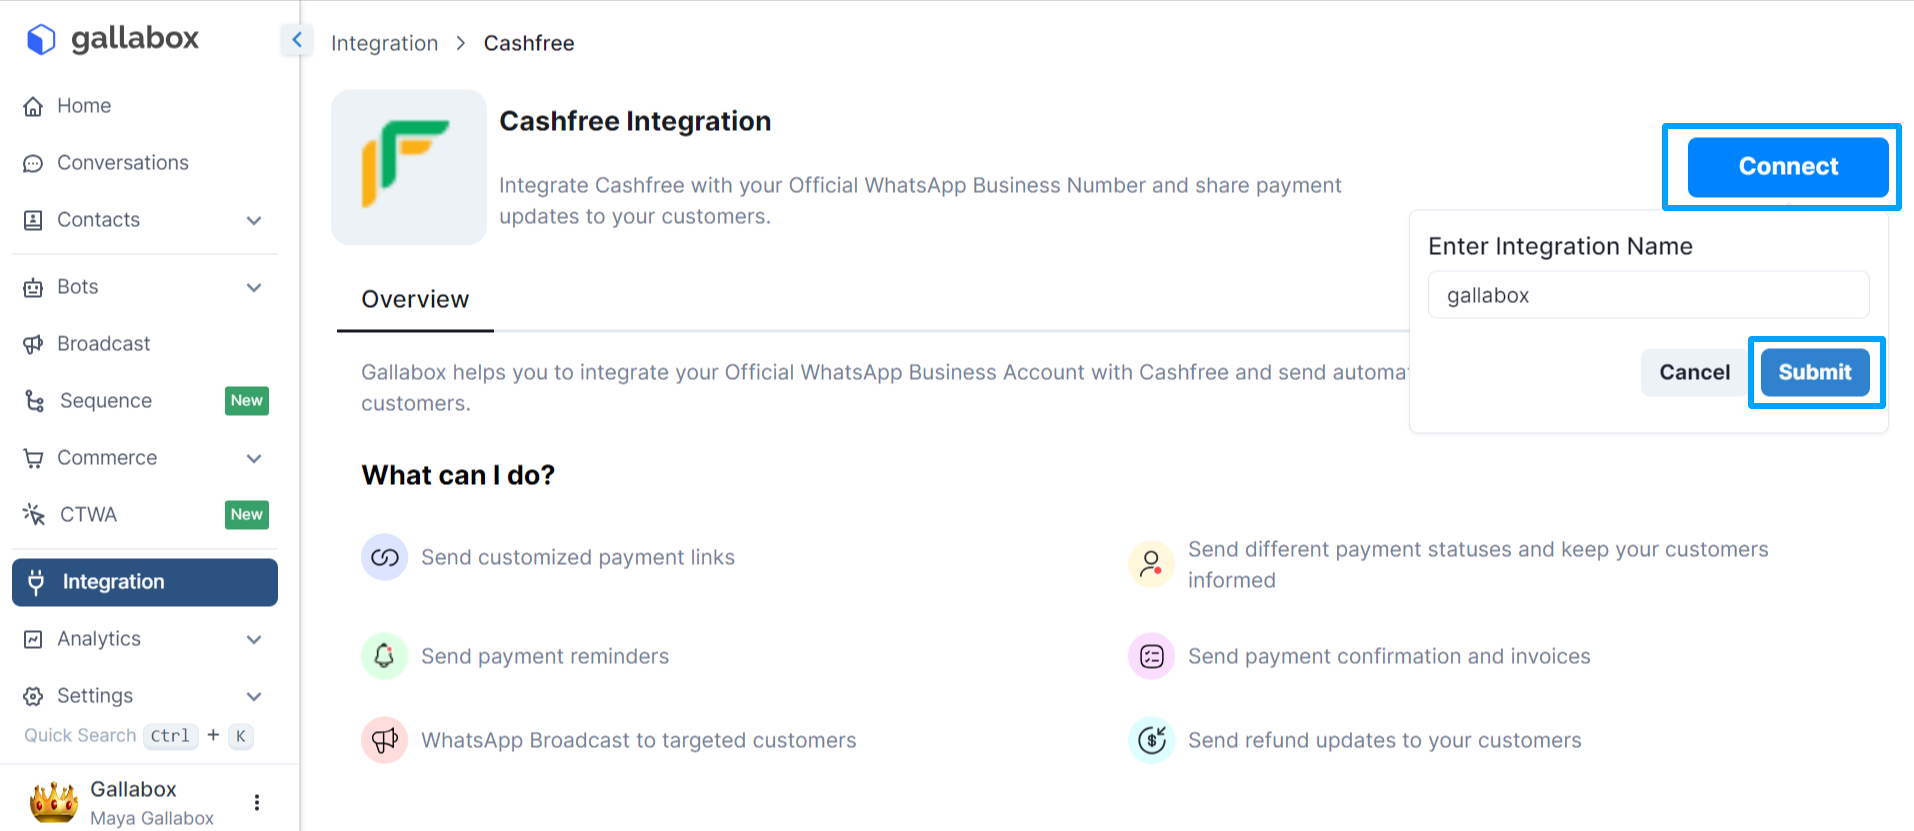Click the Connect button
The height and width of the screenshot is (831, 1914).
[x=1788, y=167]
